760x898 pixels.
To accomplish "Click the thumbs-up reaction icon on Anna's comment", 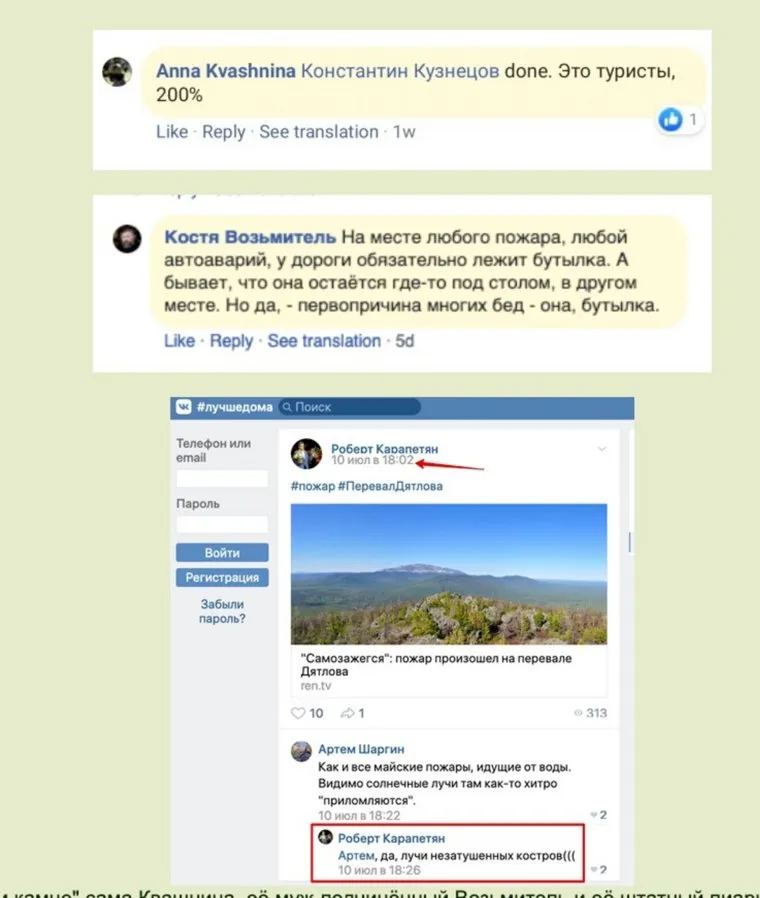I will tap(670, 119).
